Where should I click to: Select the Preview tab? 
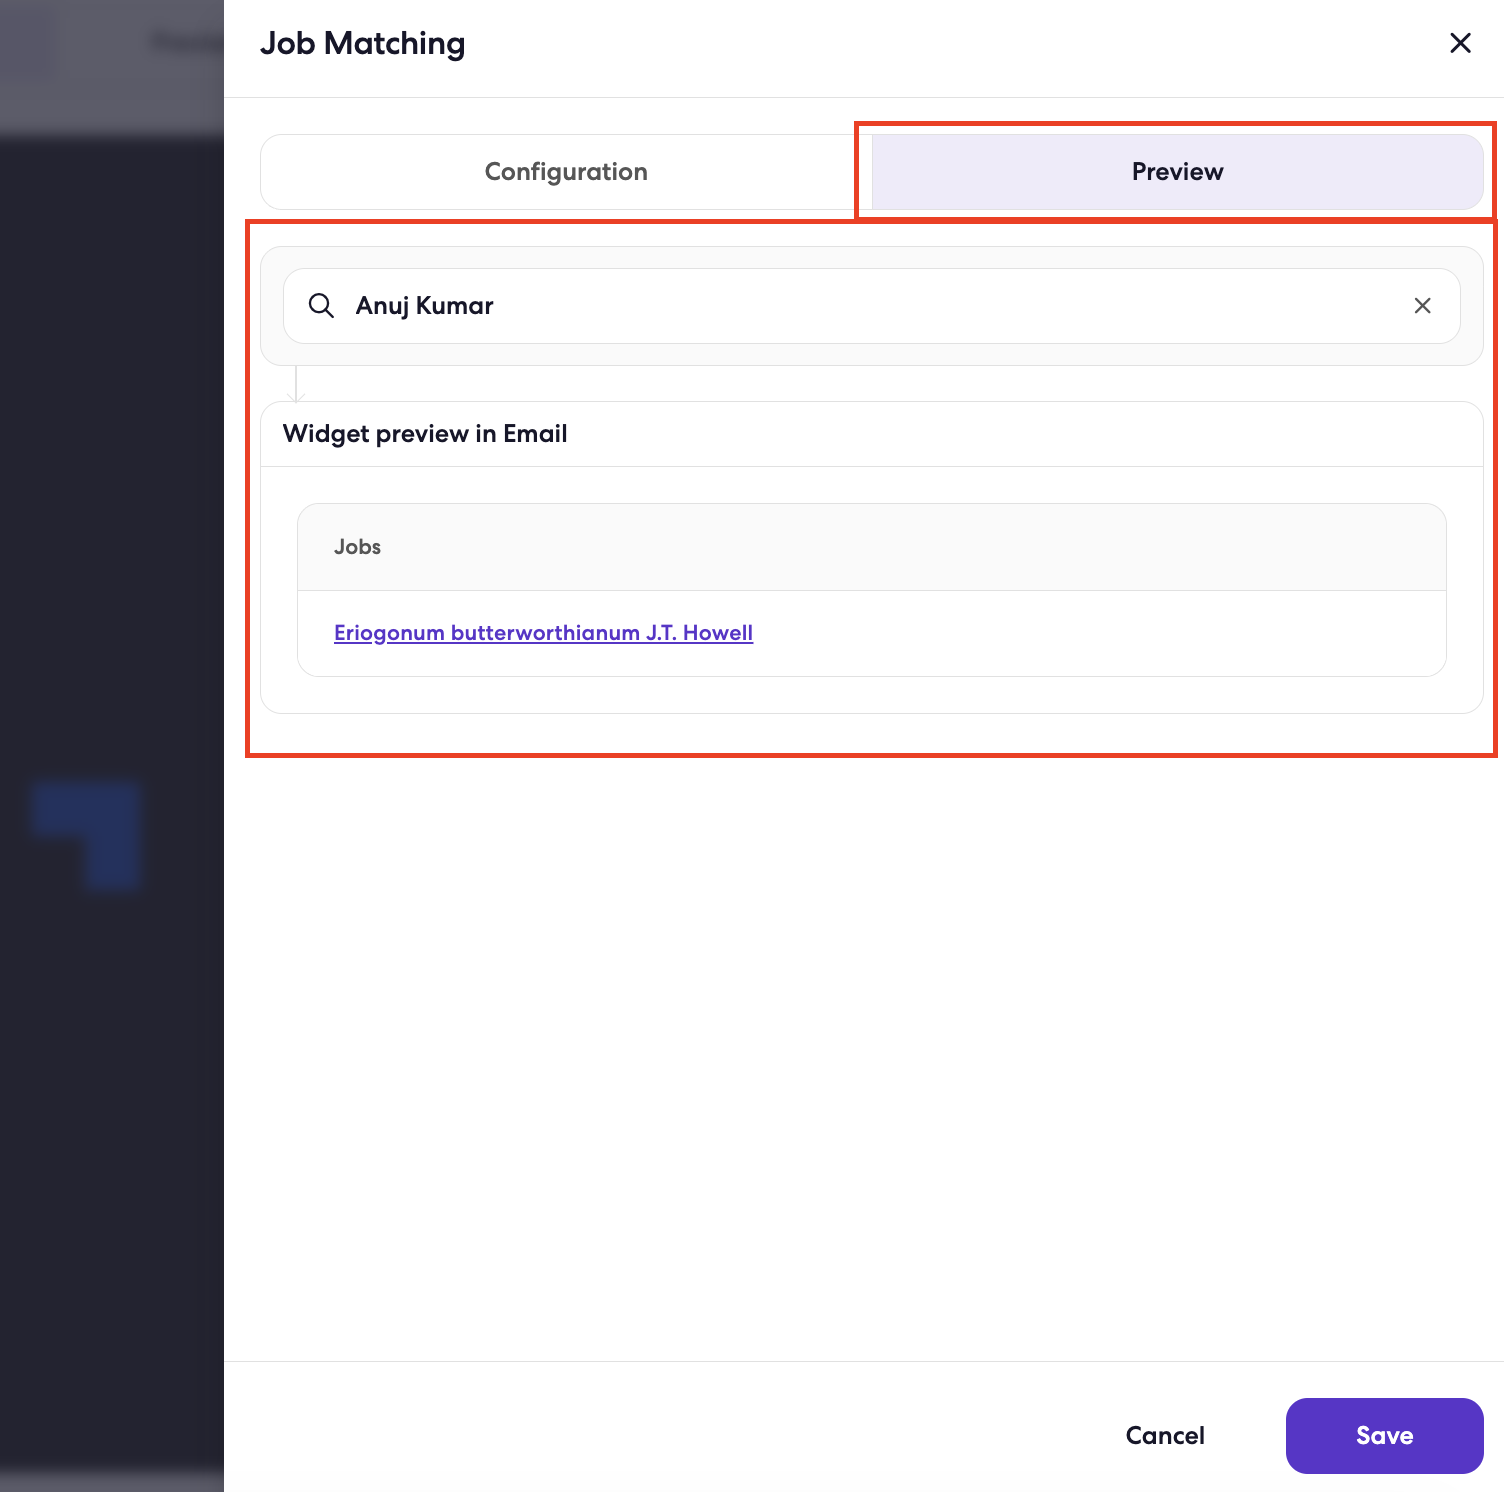point(1177,172)
